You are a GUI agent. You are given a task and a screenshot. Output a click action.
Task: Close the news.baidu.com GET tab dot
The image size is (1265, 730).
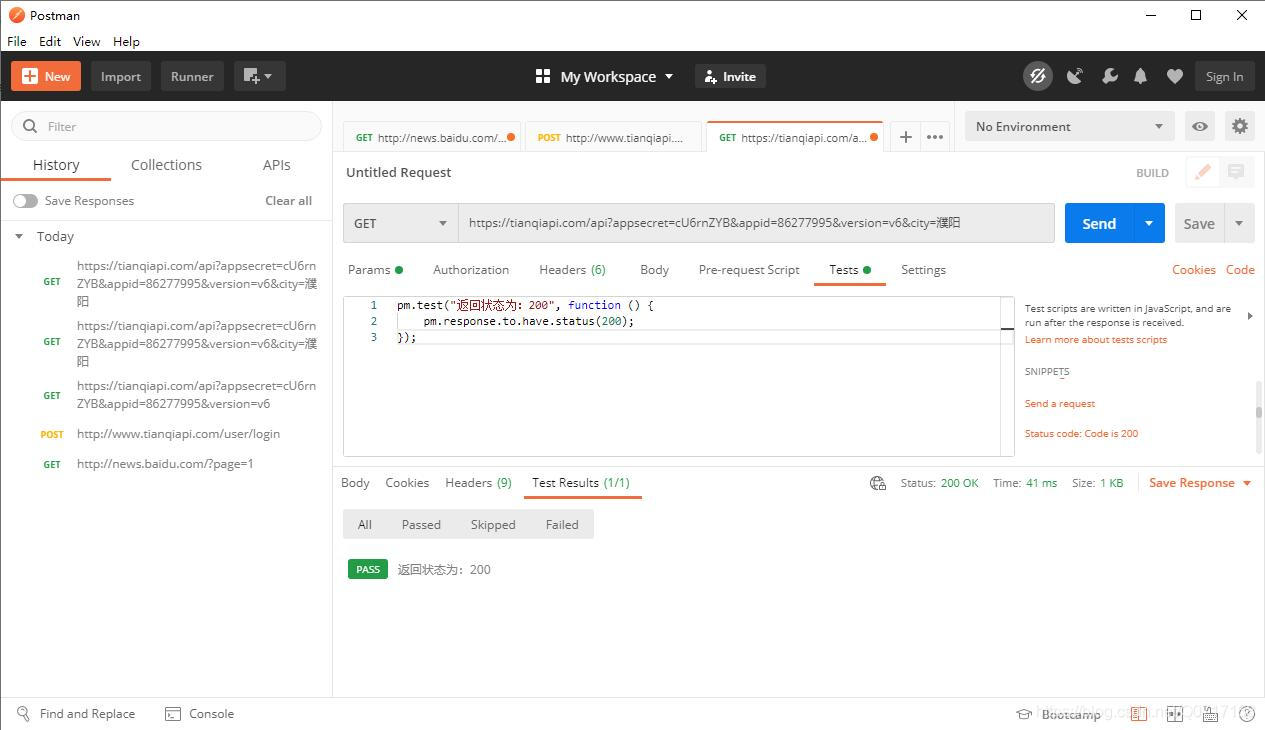511,137
